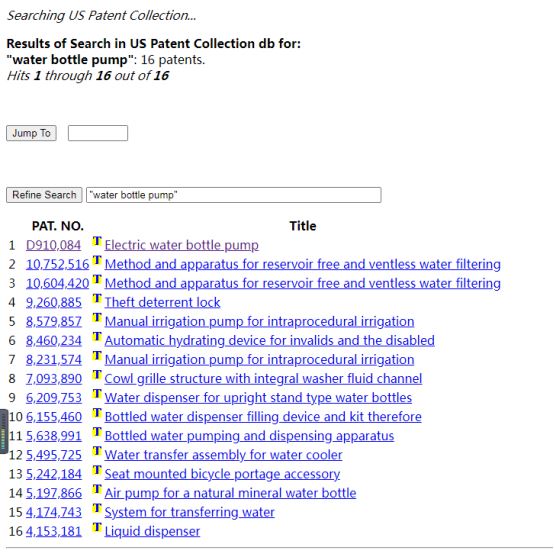Open patent number 5,197,866
Screen dimensions: 554x557
point(54,493)
